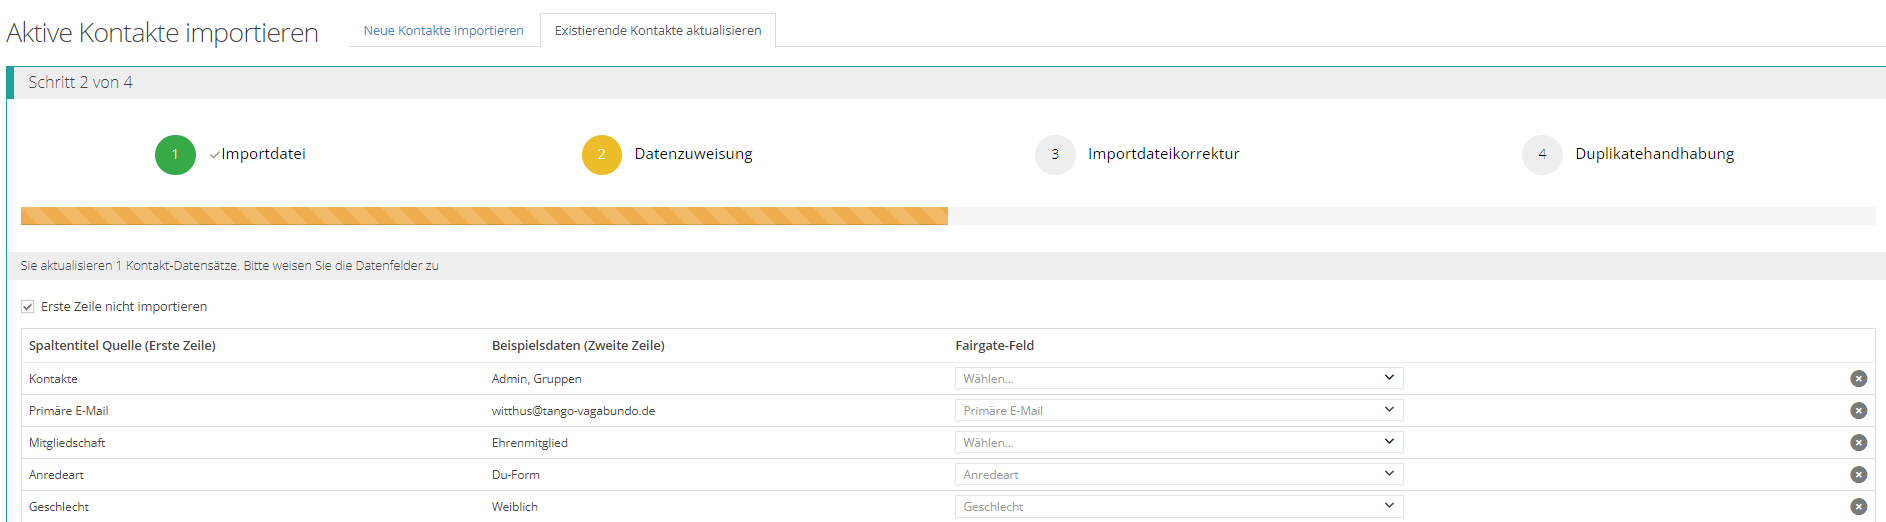The height and width of the screenshot is (522, 1886).
Task: Open the Geschlecht field dropdown
Action: (x=1178, y=507)
